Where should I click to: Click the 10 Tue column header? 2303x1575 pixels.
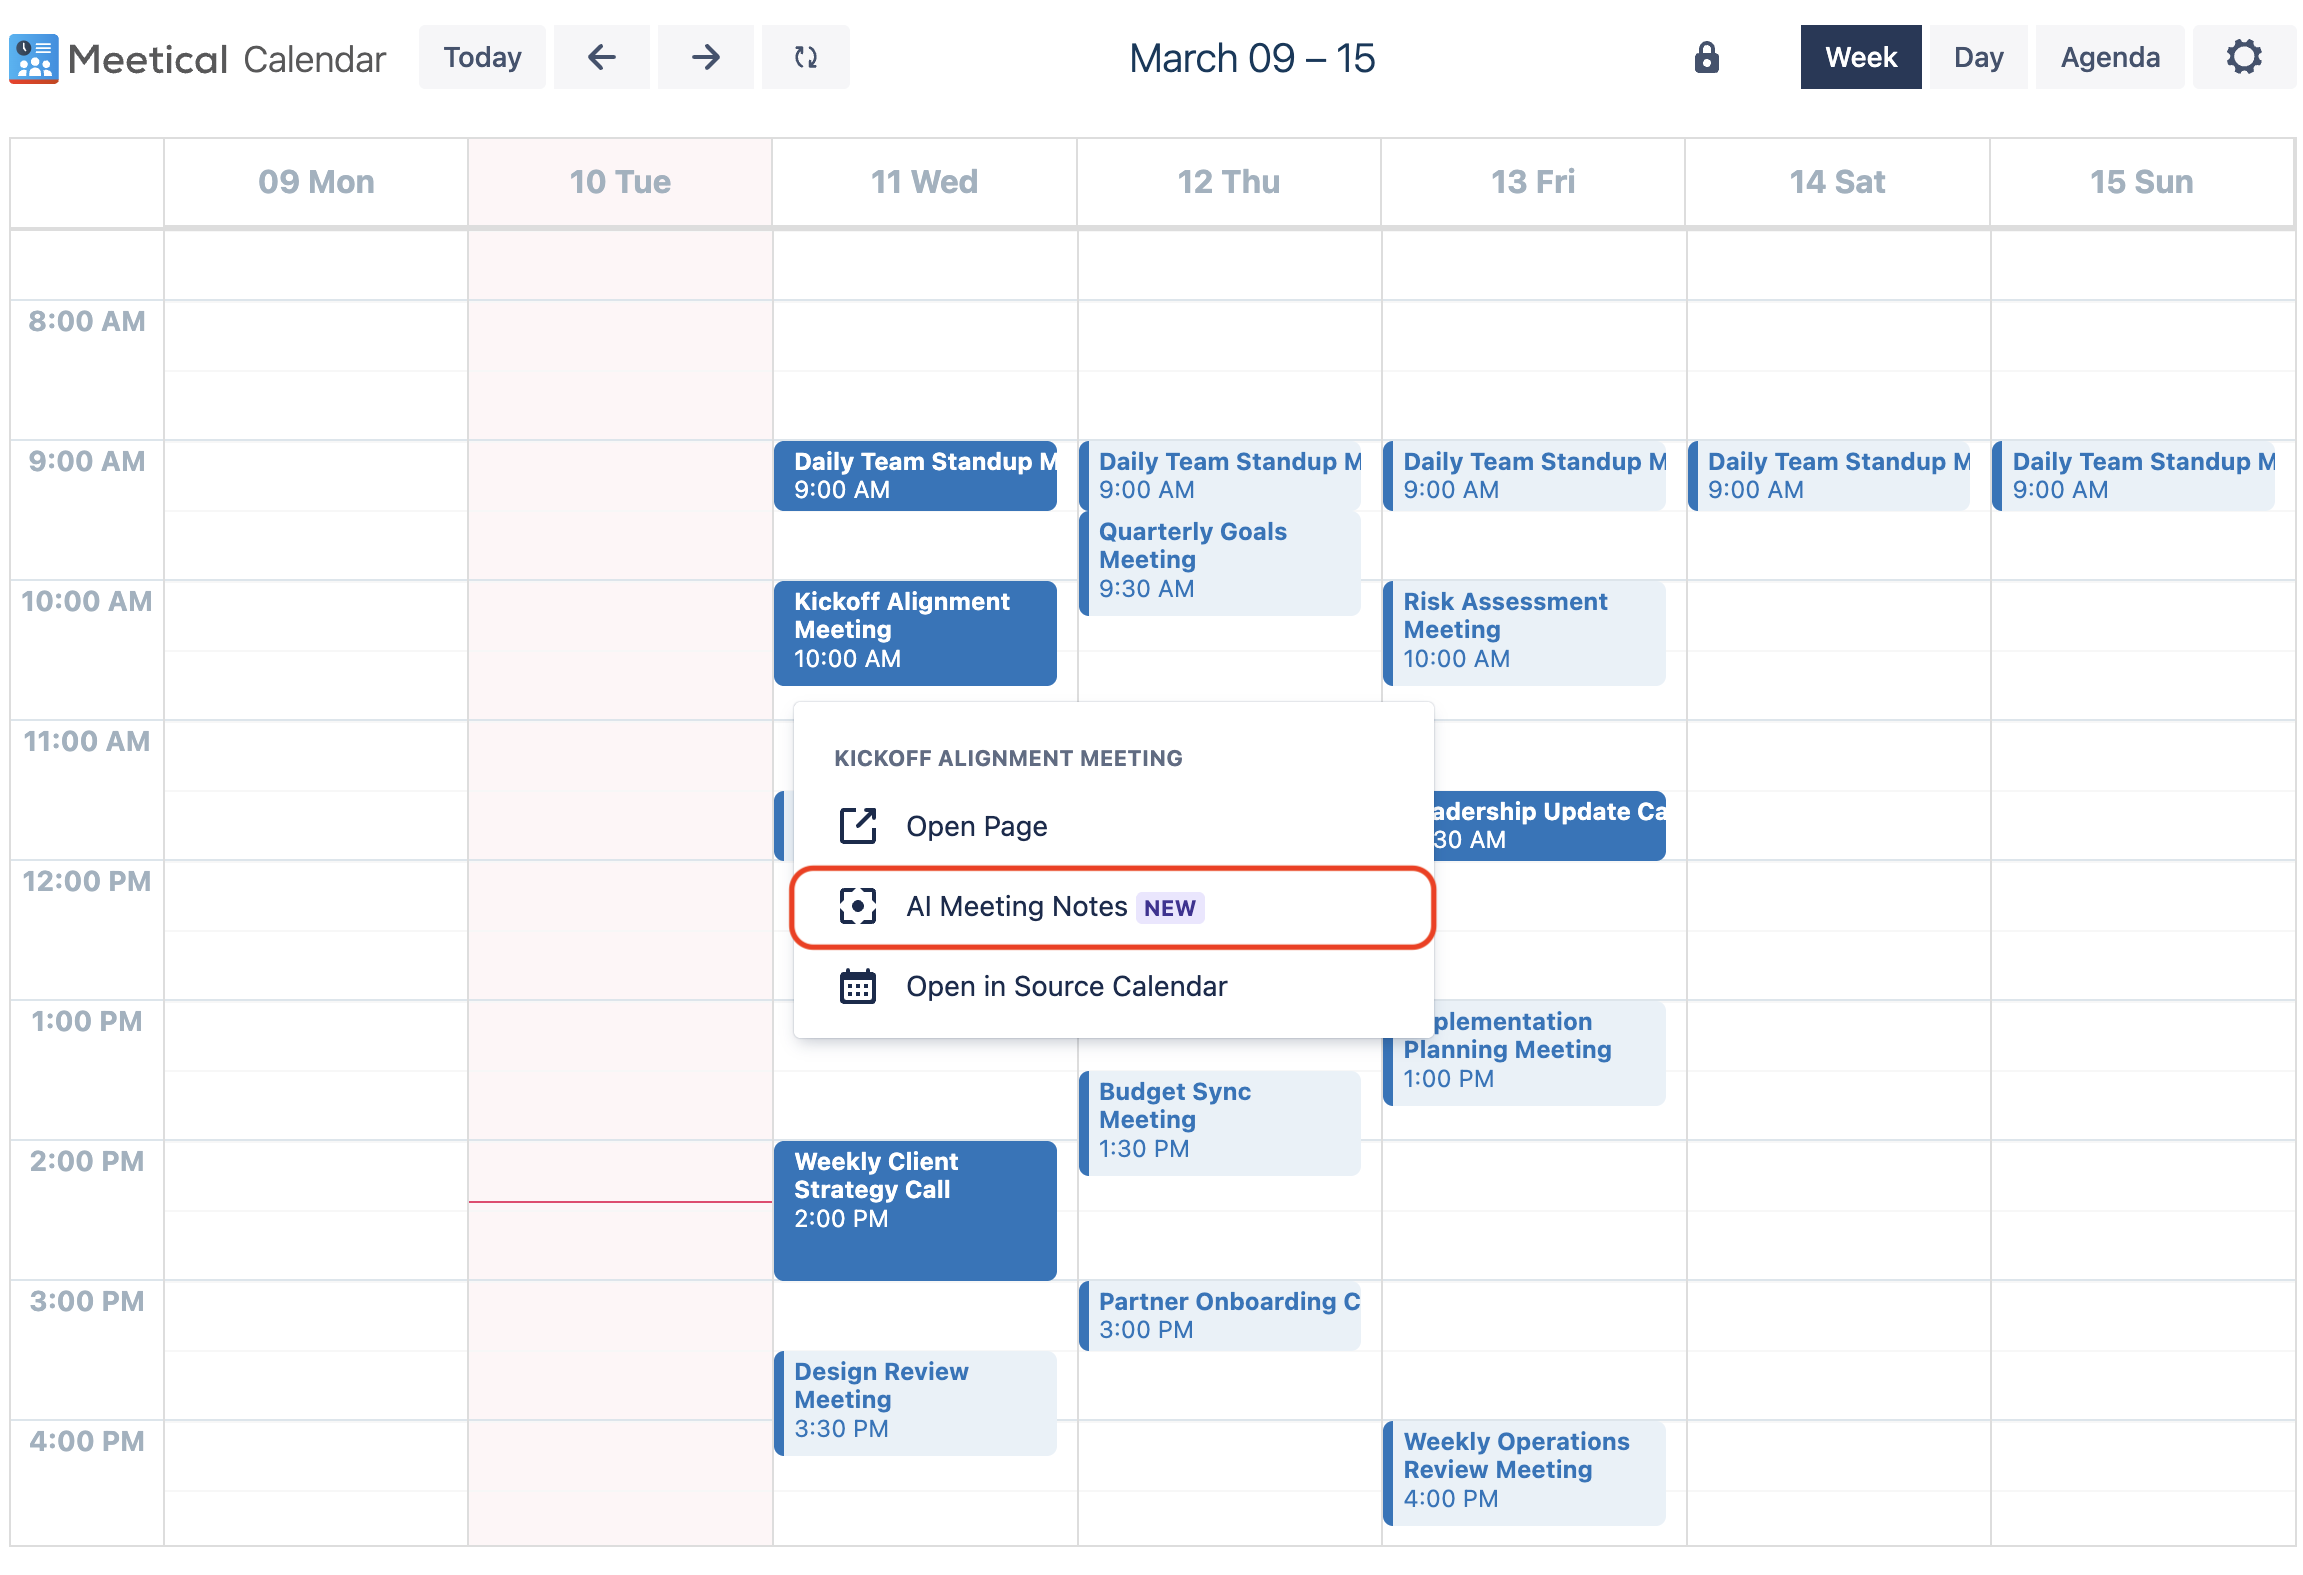click(x=619, y=182)
